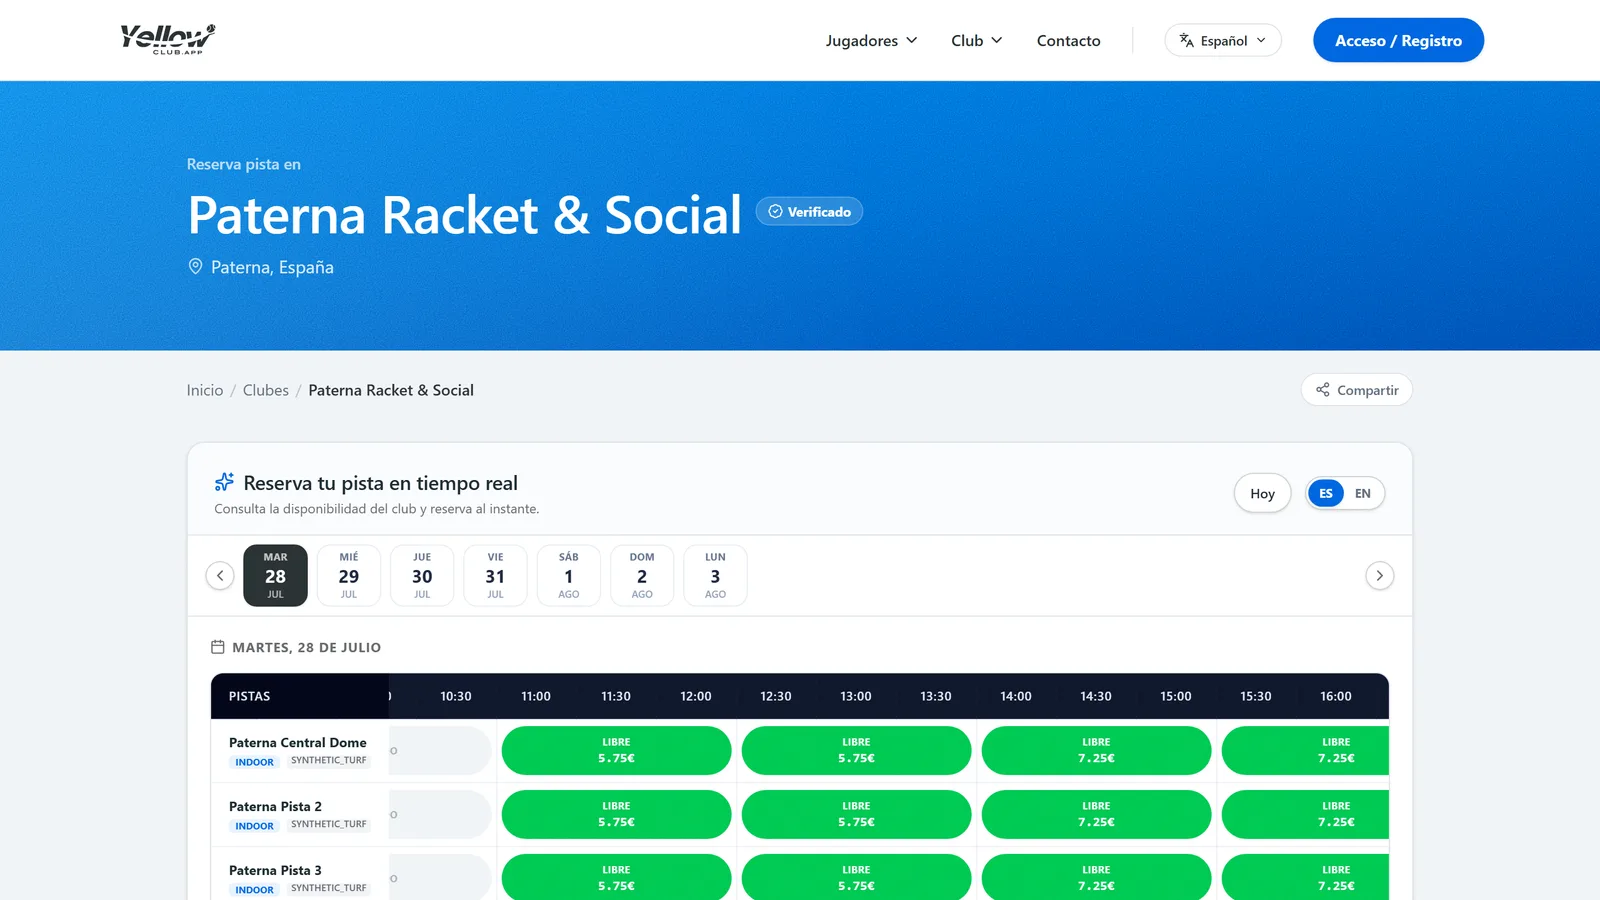Click the calendar icon by Martes, 28 de julio

(x=218, y=647)
